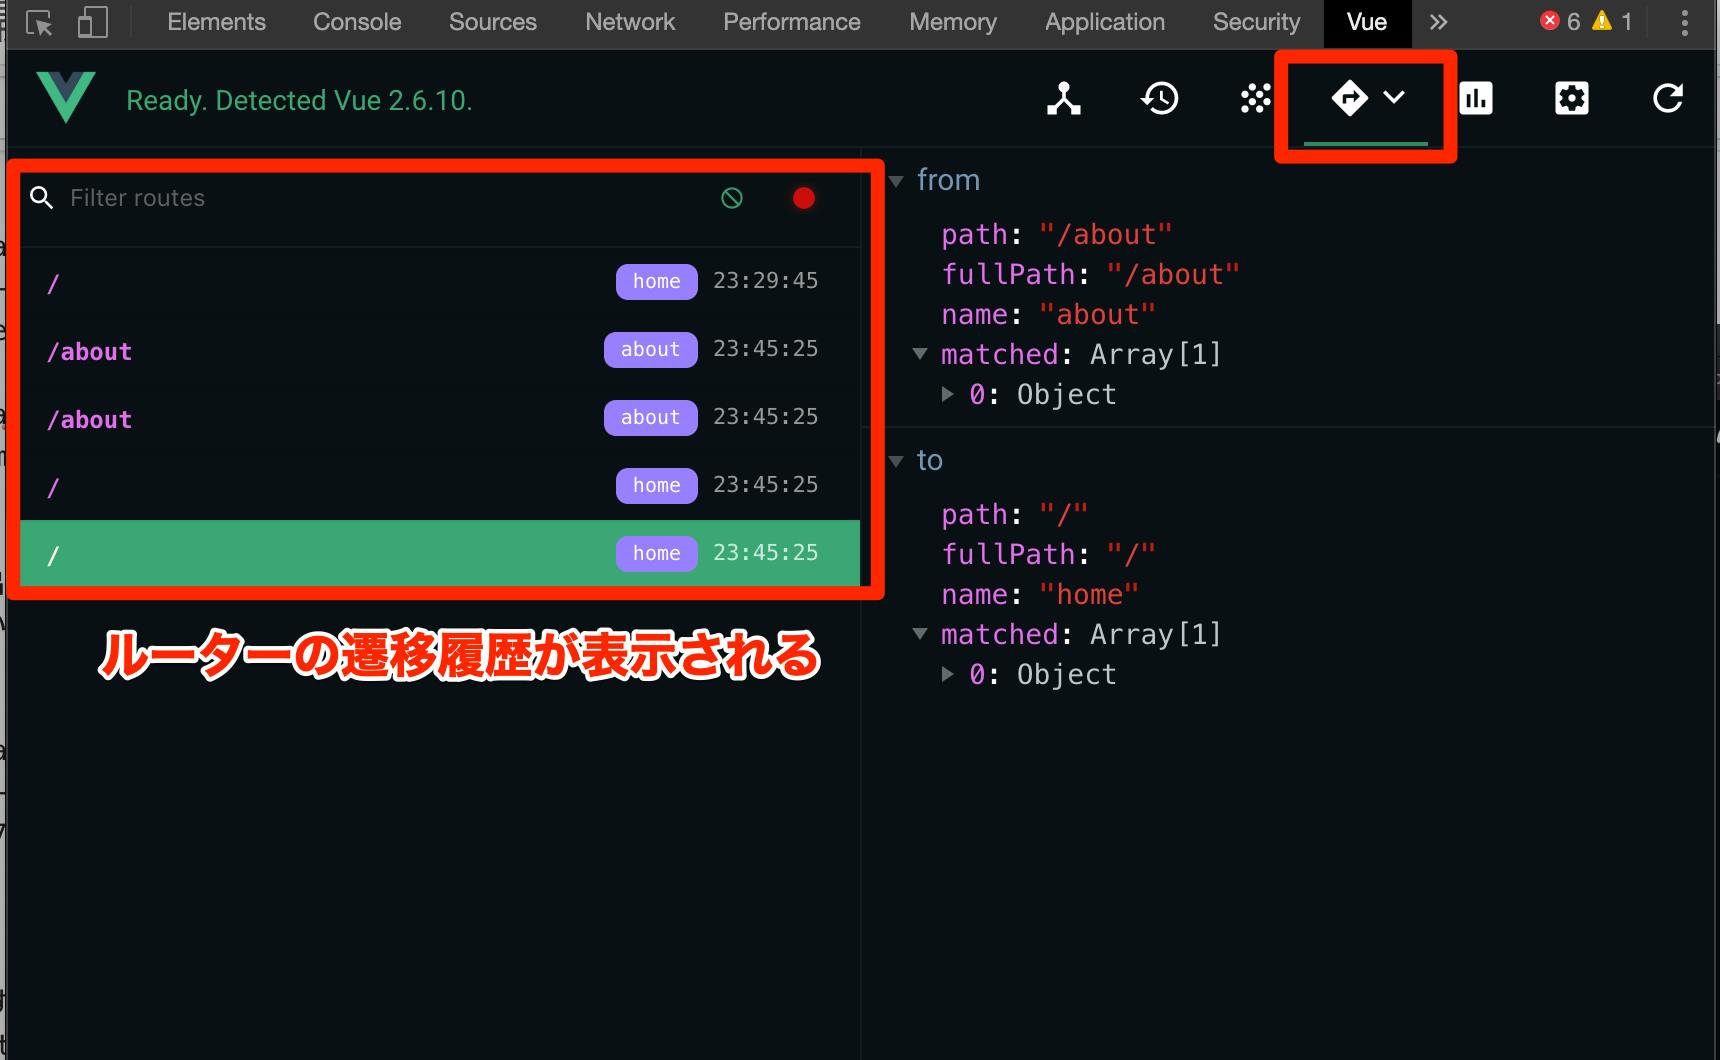Toggle route recording with red dot
Viewport: 1720px width, 1060px height.
pyautogui.click(x=804, y=197)
